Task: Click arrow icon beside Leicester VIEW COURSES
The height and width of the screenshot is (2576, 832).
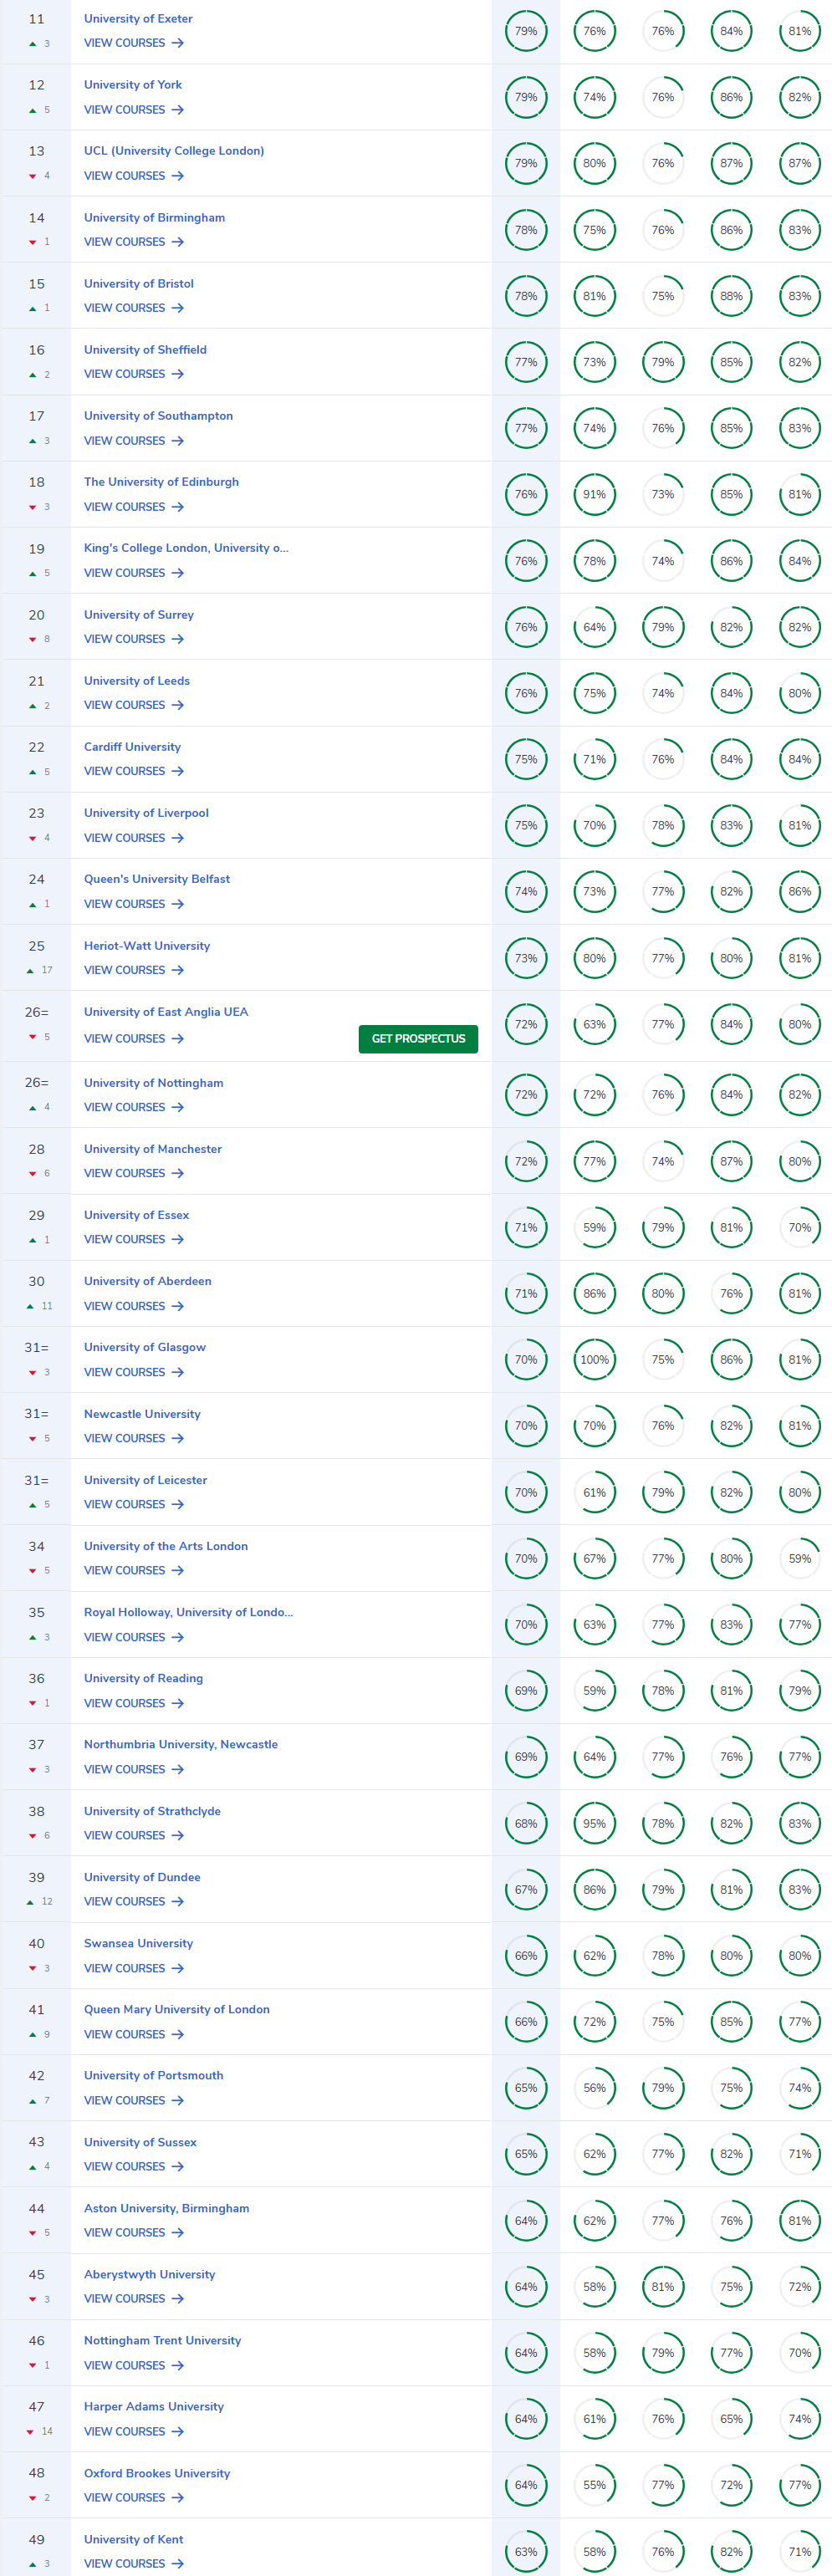Action: pos(177,1504)
